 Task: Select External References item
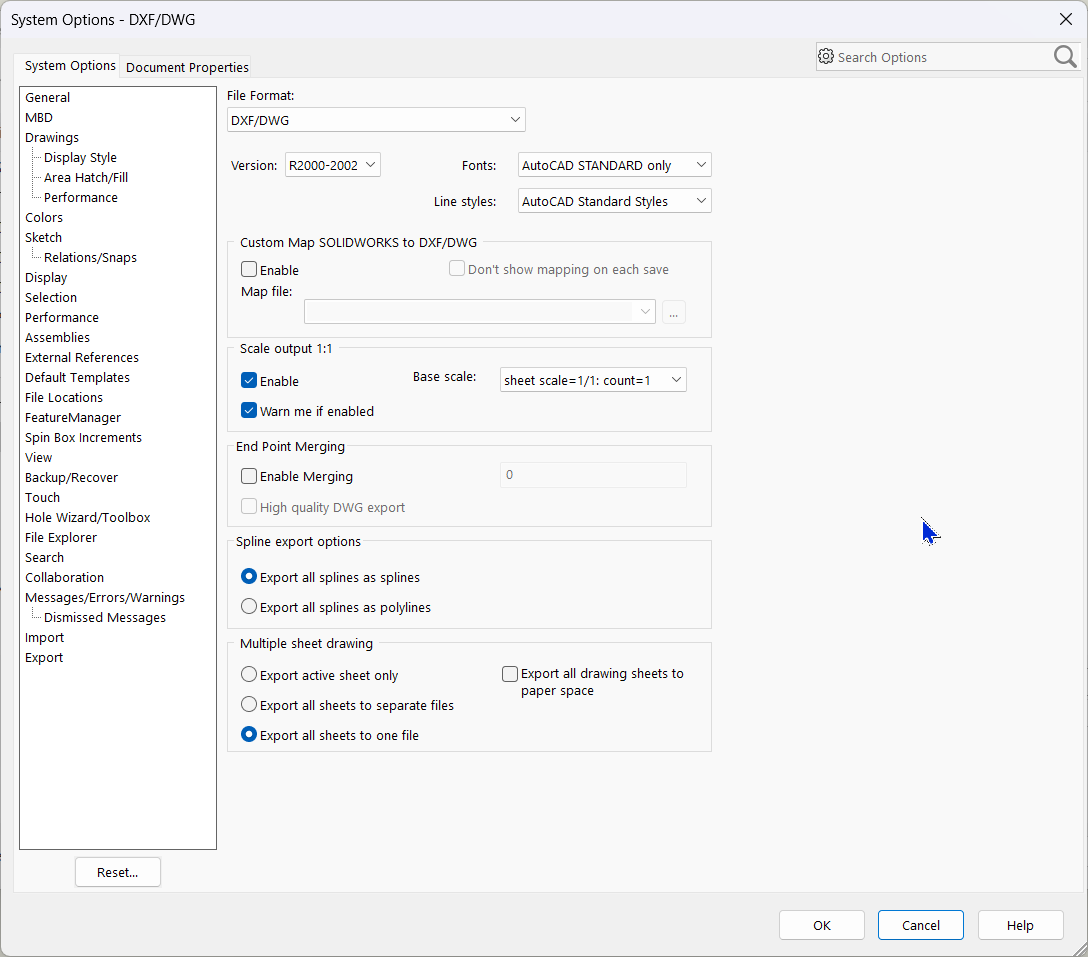(x=82, y=357)
